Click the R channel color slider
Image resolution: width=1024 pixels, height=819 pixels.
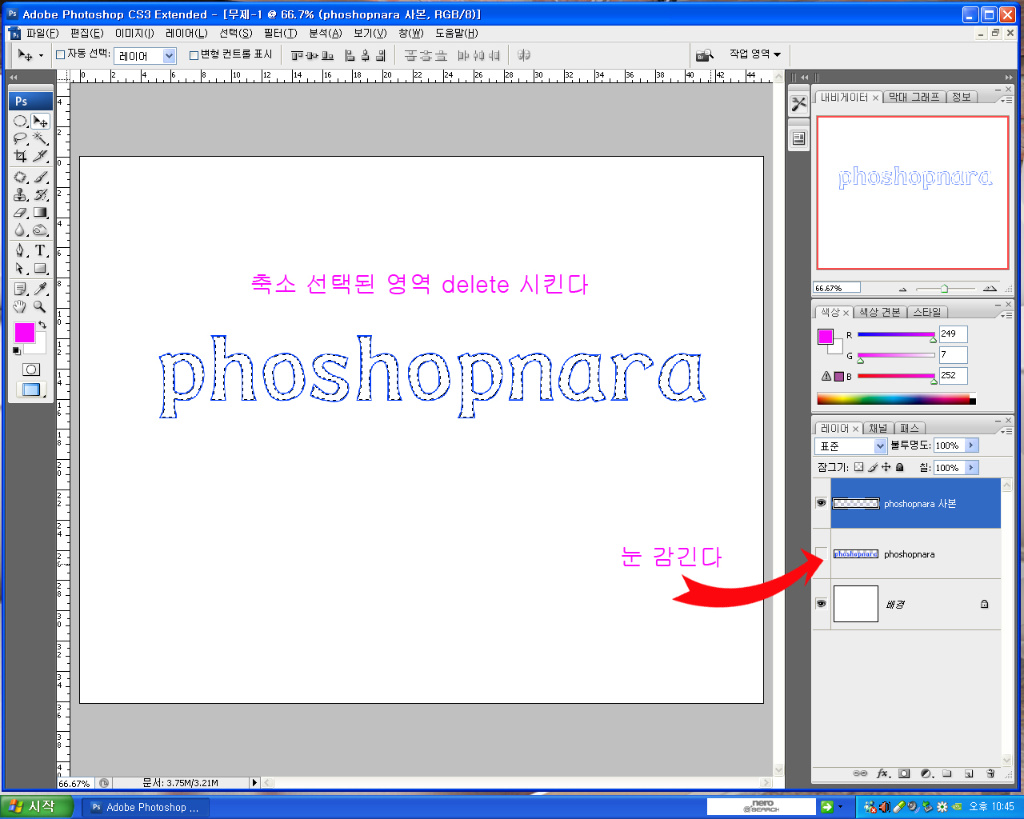pos(896,334)
